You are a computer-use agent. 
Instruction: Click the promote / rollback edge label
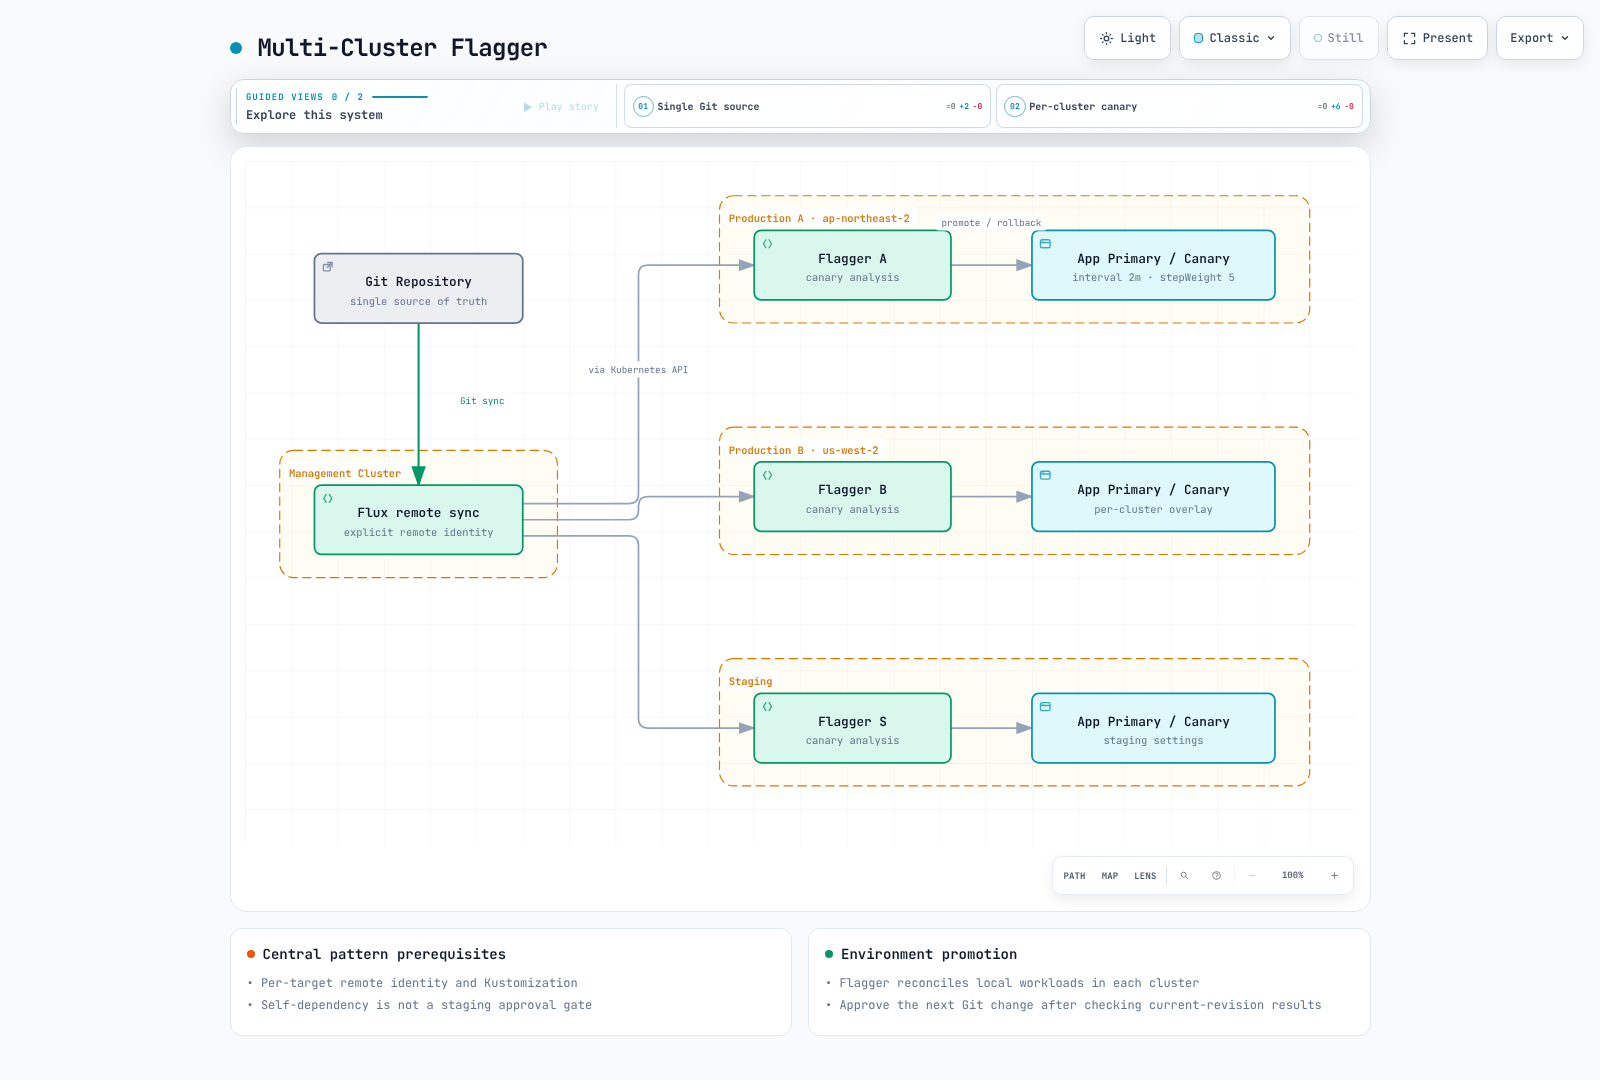point(991,223)
